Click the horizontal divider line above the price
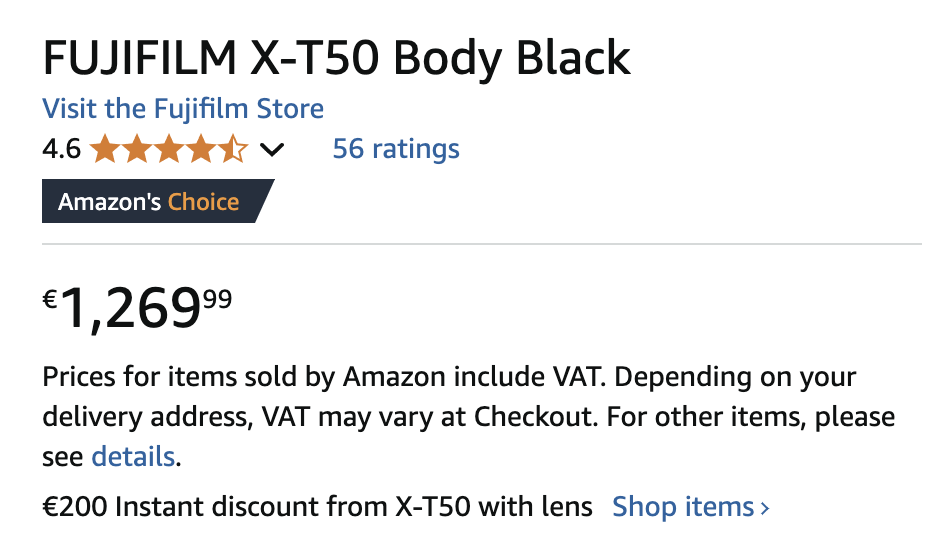This screenshot has height=550, width=936. [481, 244]
